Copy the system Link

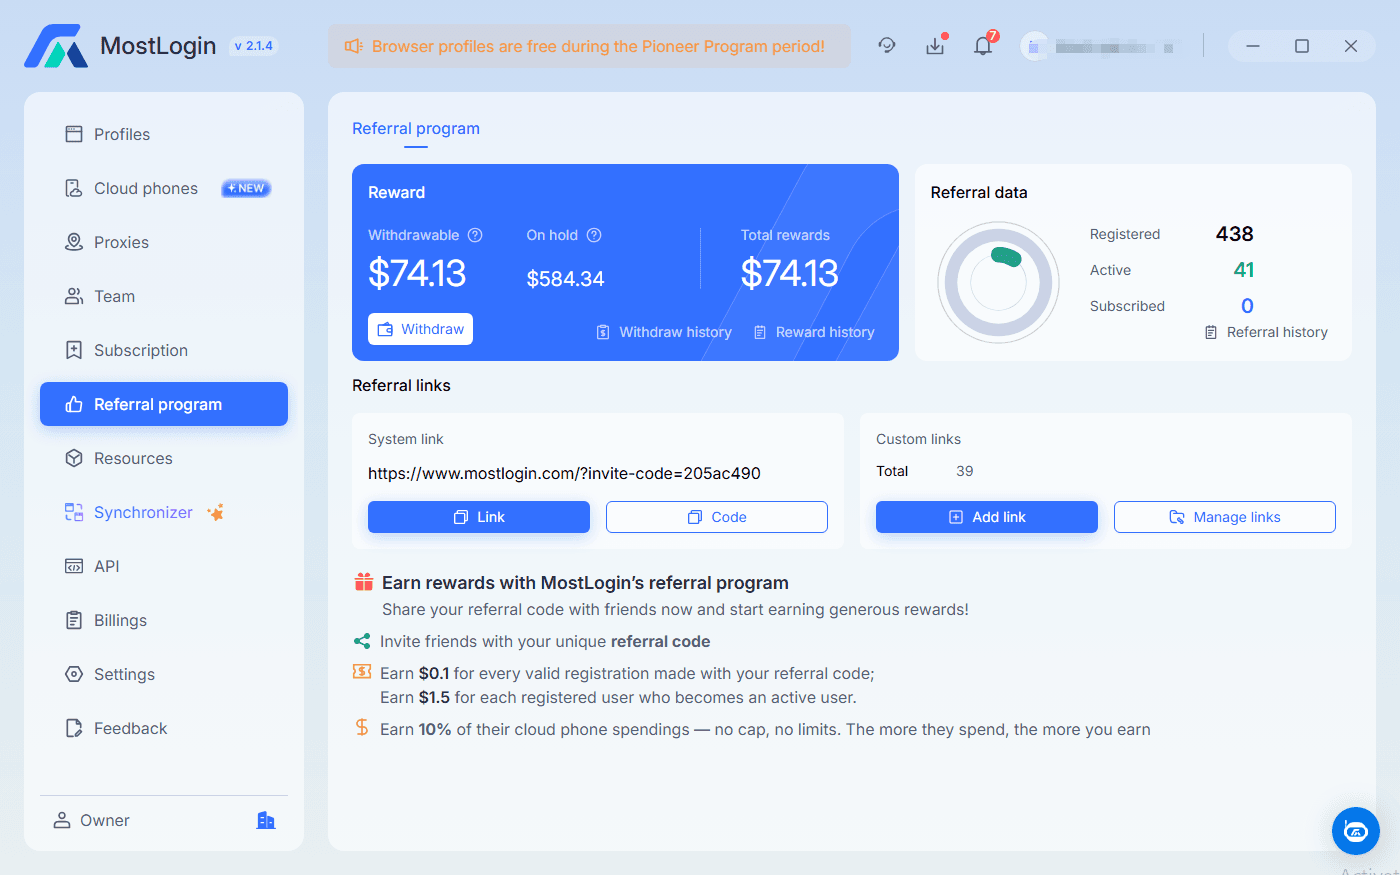click(x=479, y=517)
